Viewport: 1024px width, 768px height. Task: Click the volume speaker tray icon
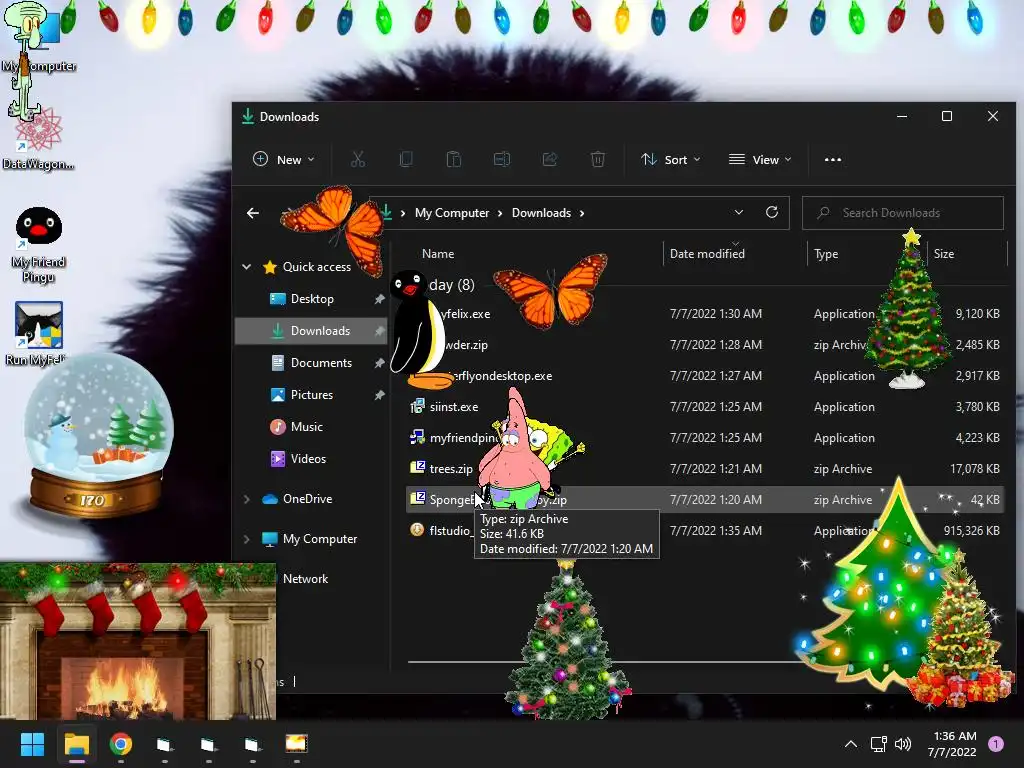(903, 744)
